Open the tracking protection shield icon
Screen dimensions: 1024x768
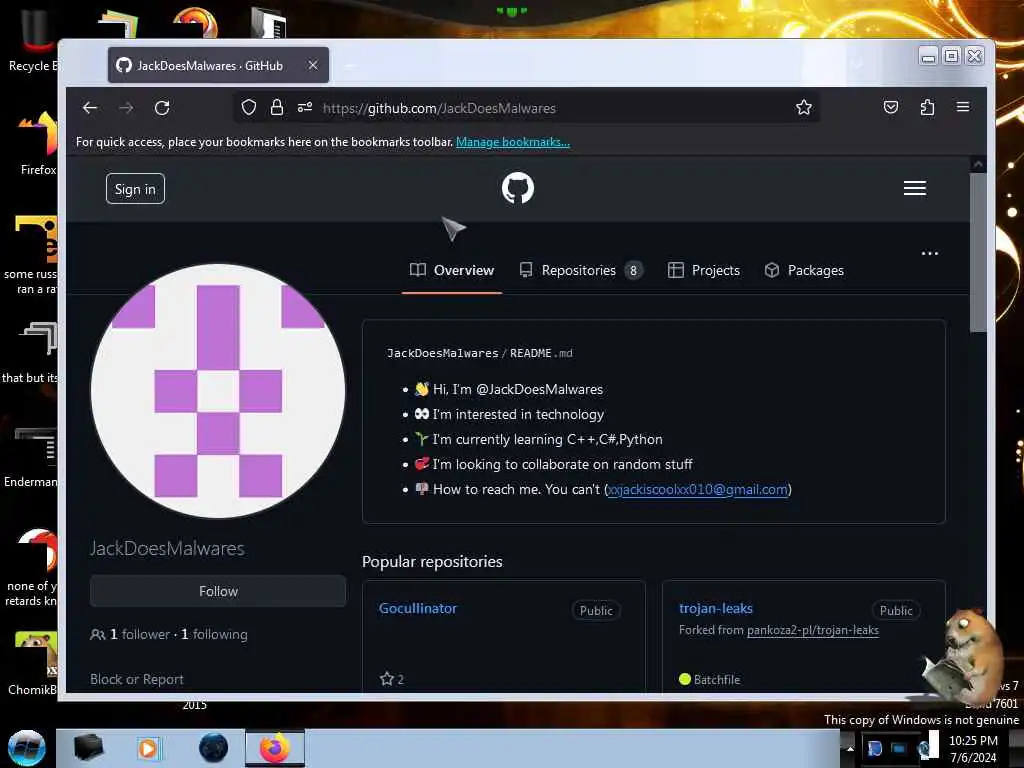tap(249, 108)
